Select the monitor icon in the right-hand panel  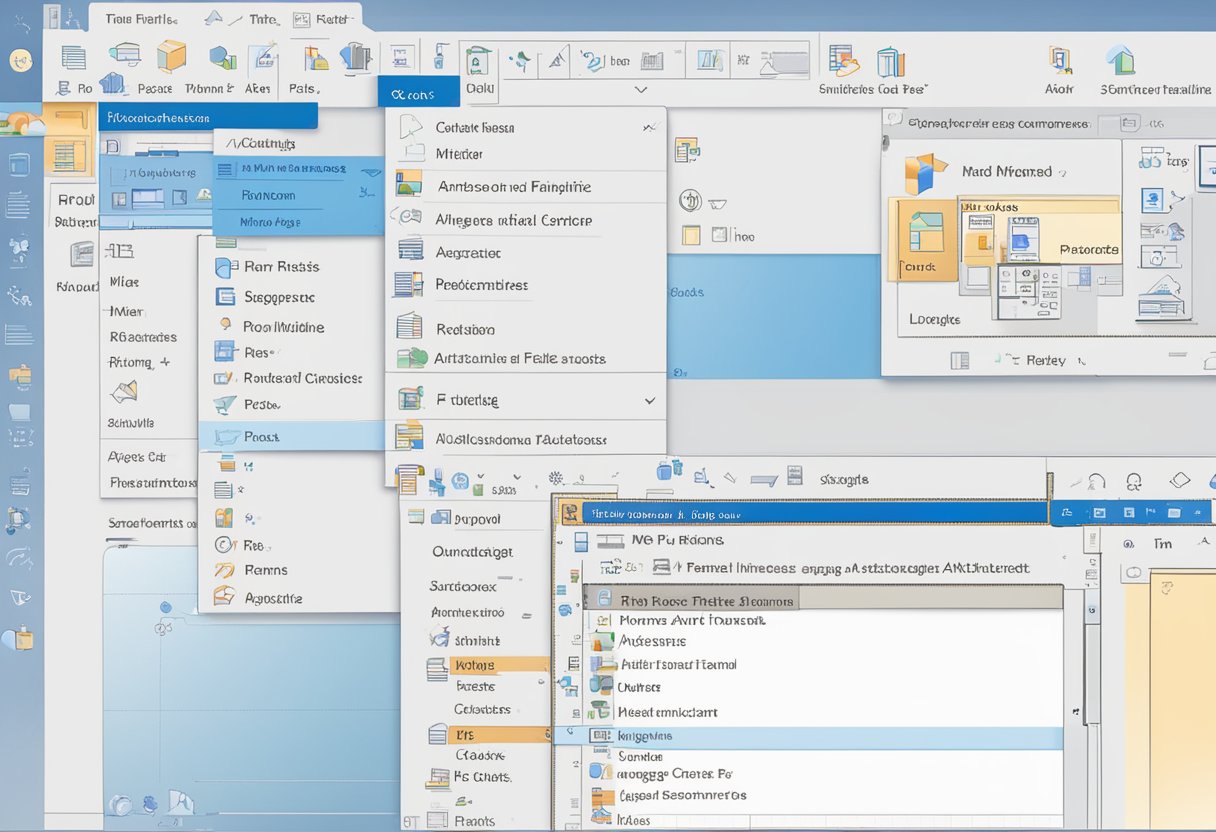coord(1152,200)
